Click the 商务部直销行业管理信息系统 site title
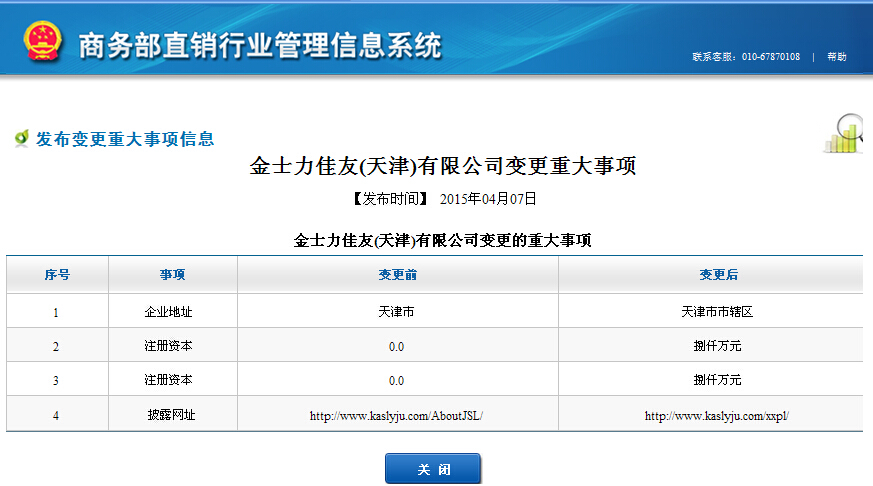This screenshot has height=486, width=873. (x=259, y=45)
